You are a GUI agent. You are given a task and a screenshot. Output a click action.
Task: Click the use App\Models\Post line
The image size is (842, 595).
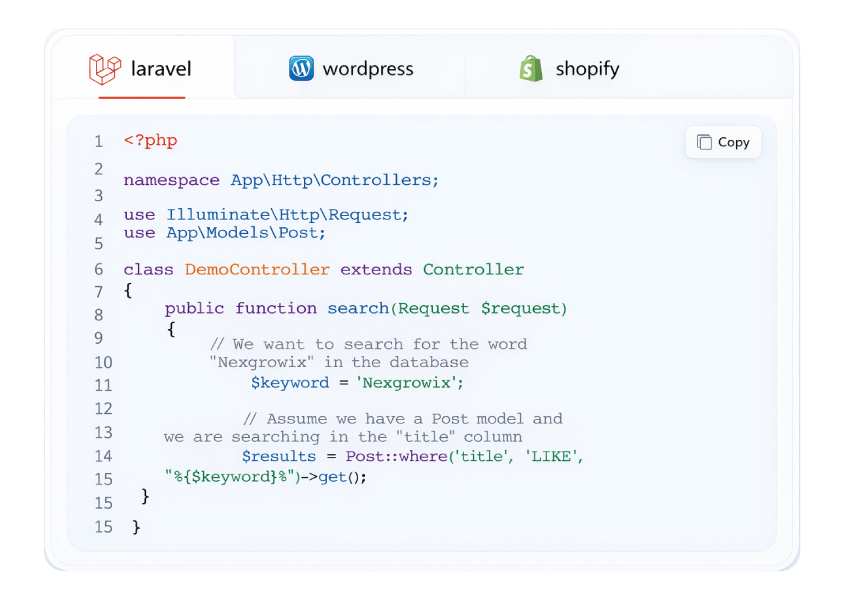pyautogui.click(x=225, y=232)
